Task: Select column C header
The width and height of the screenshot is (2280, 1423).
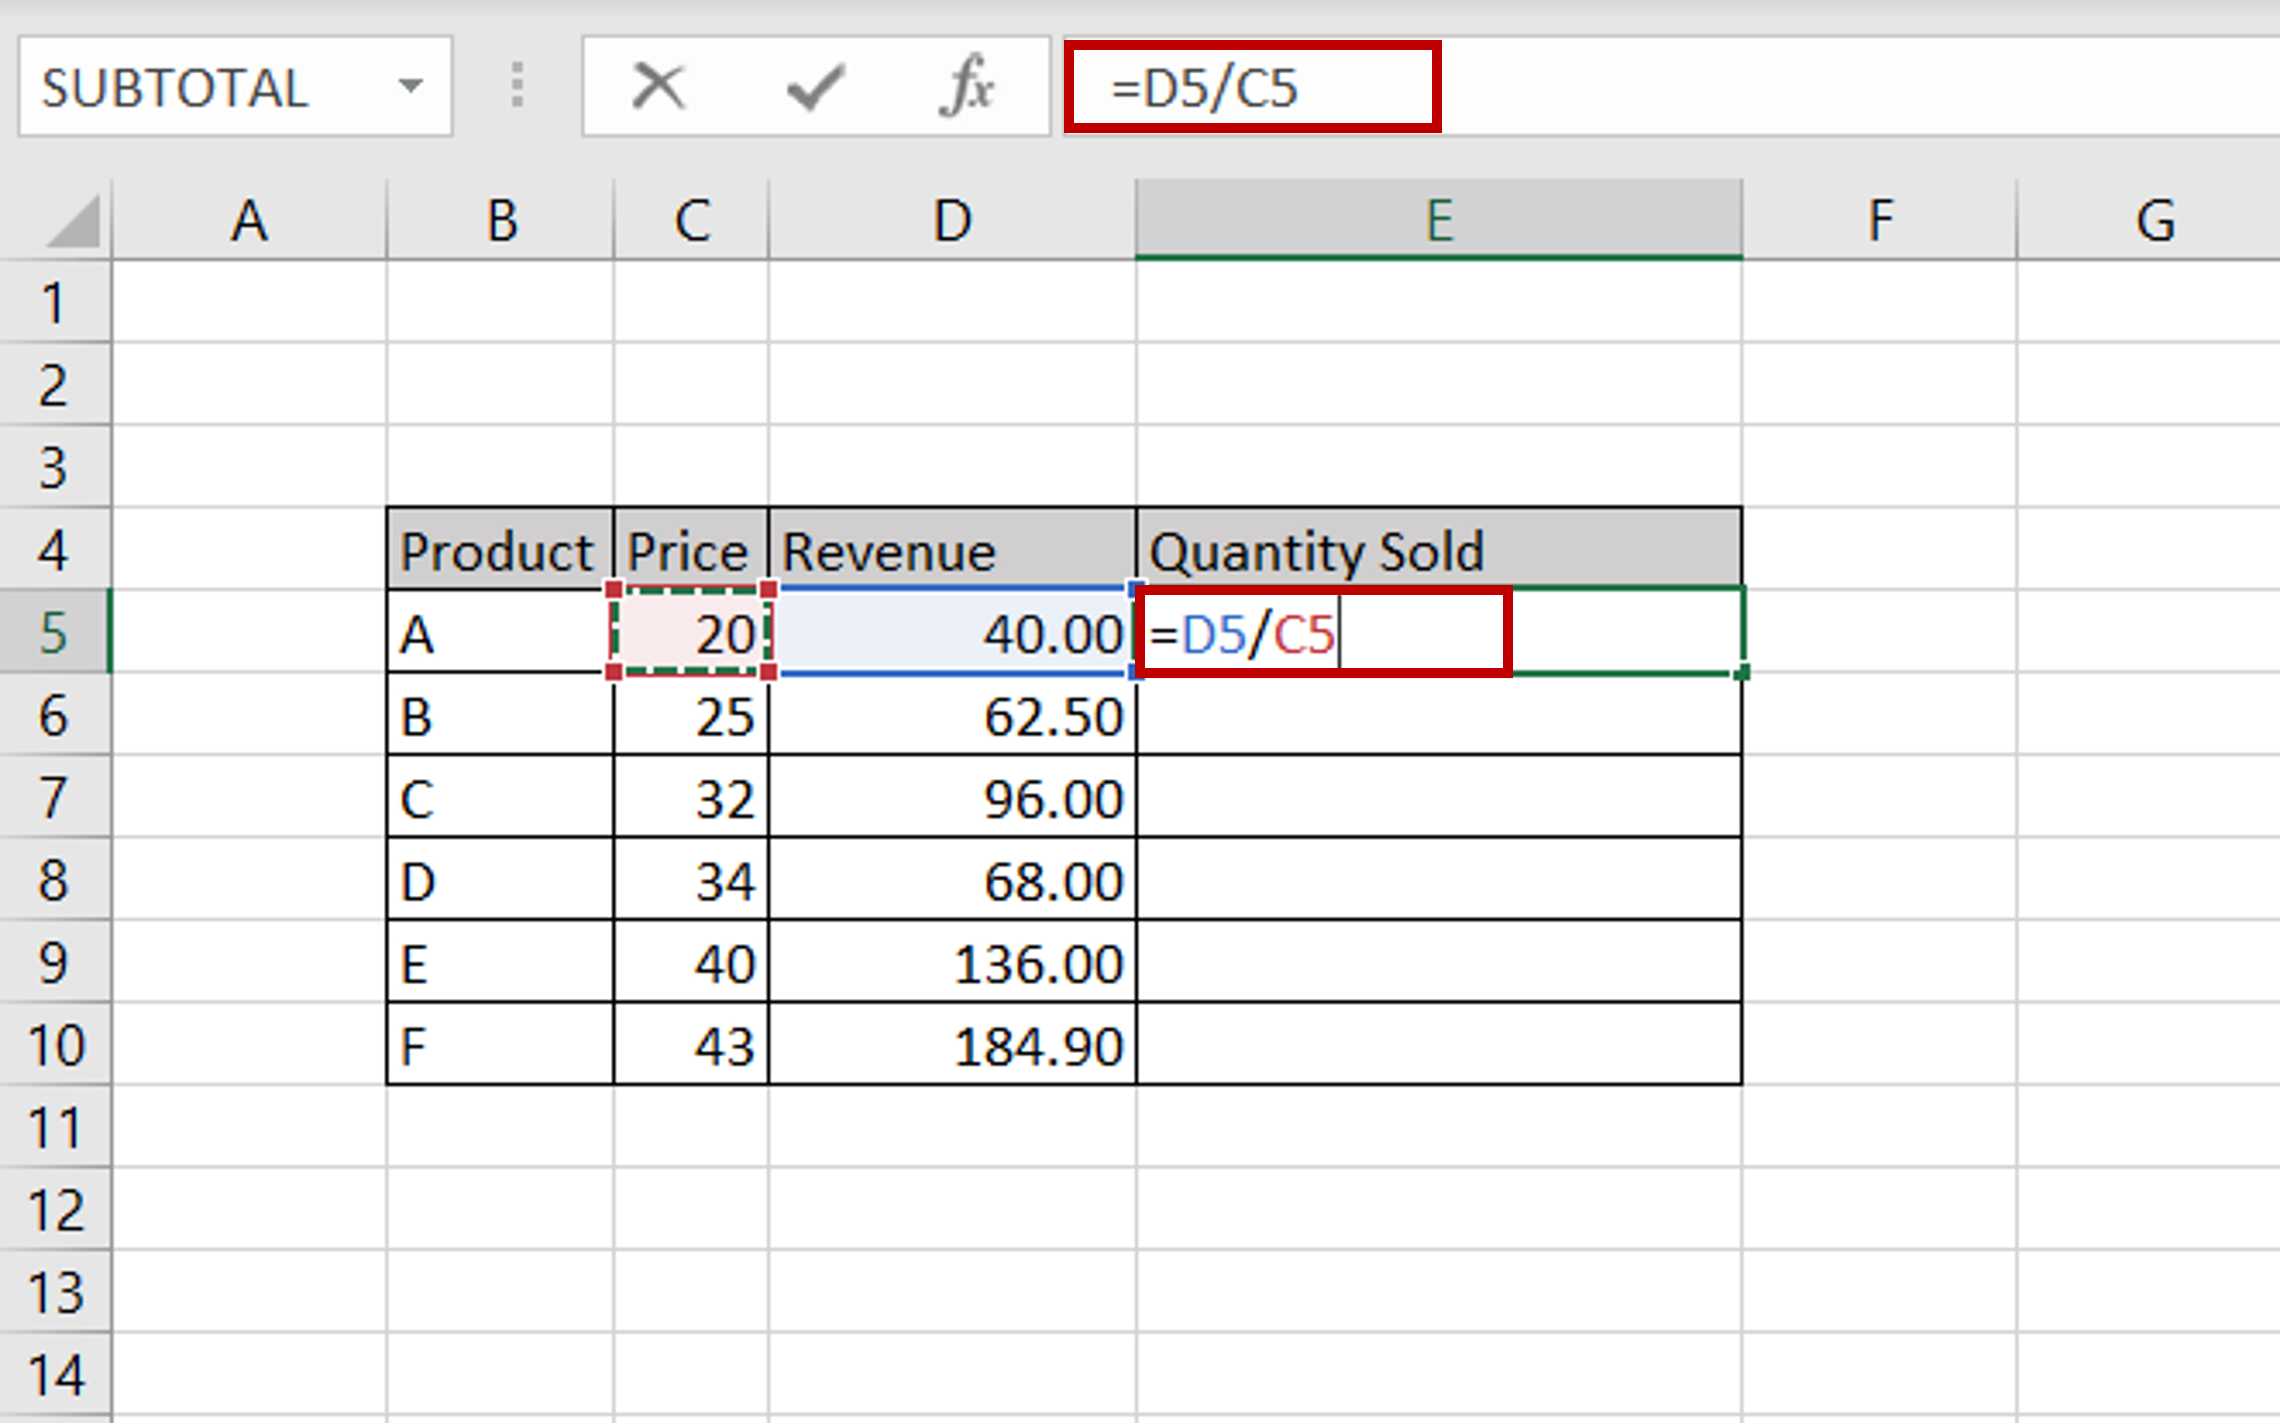Action: (x=692, y=220)
